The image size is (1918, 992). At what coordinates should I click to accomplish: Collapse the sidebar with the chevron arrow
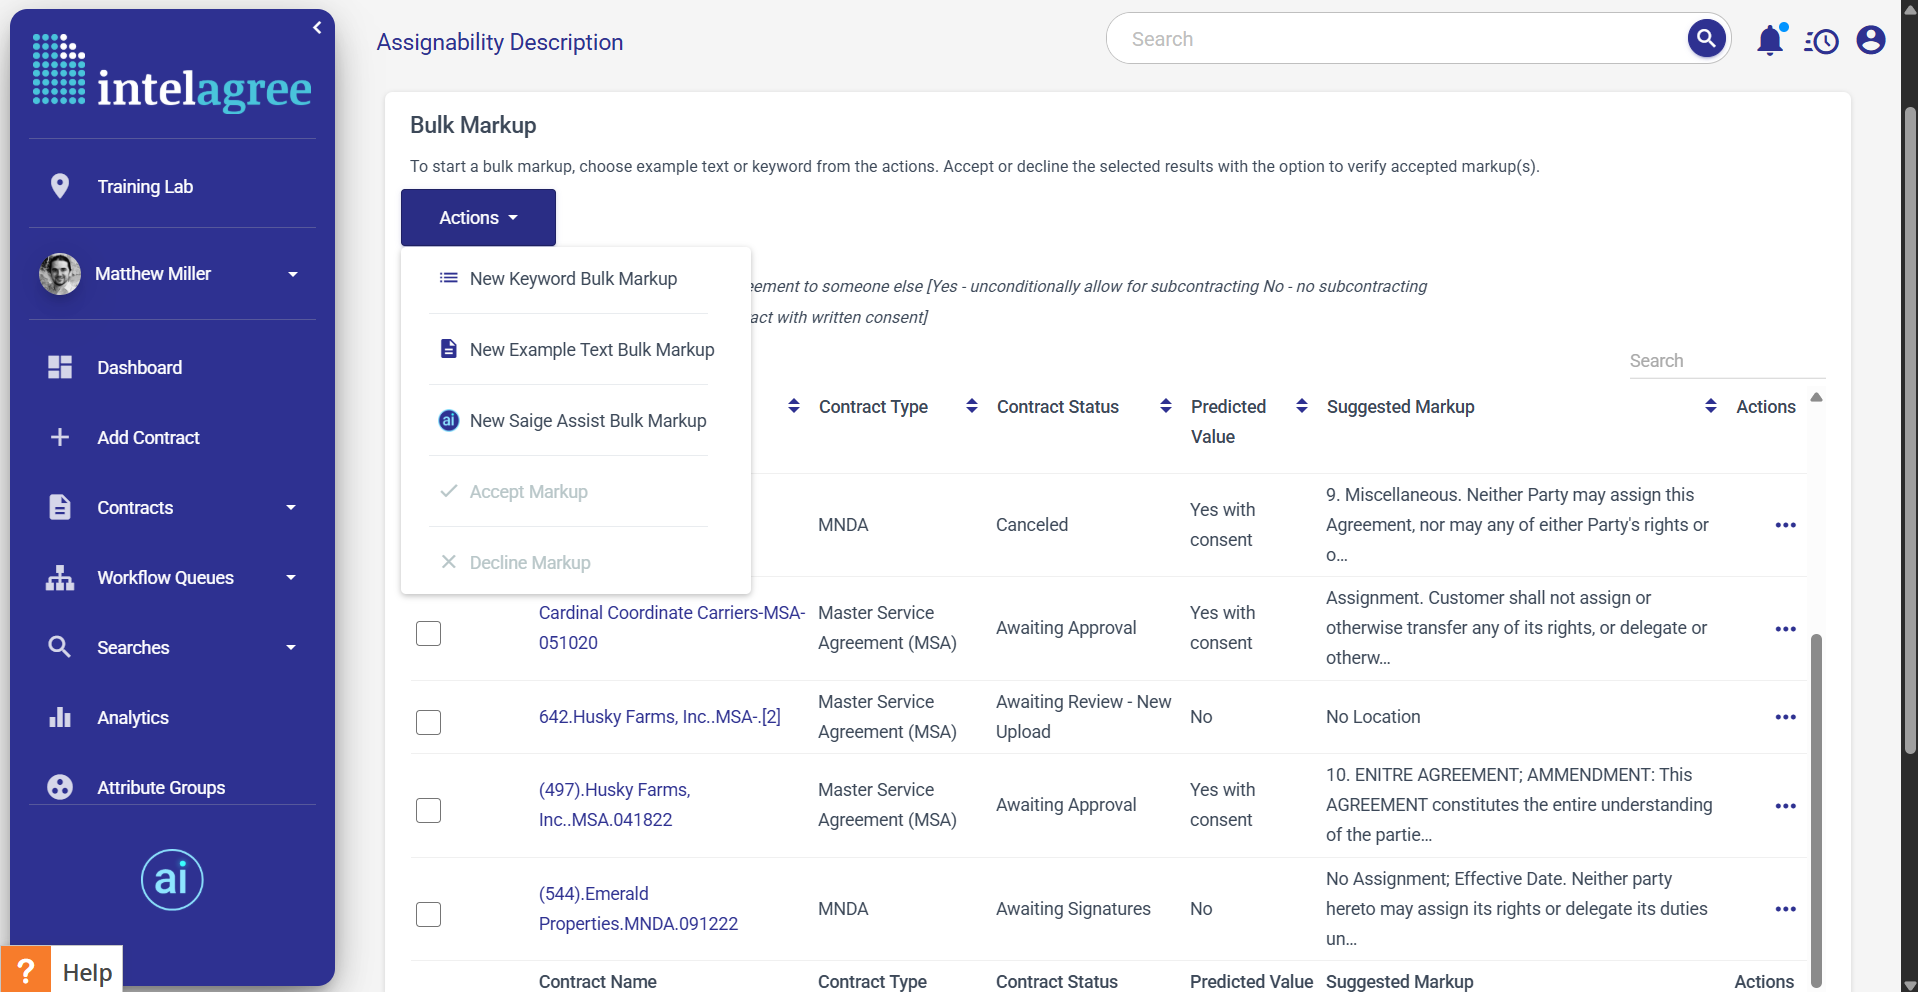(317, 28)
